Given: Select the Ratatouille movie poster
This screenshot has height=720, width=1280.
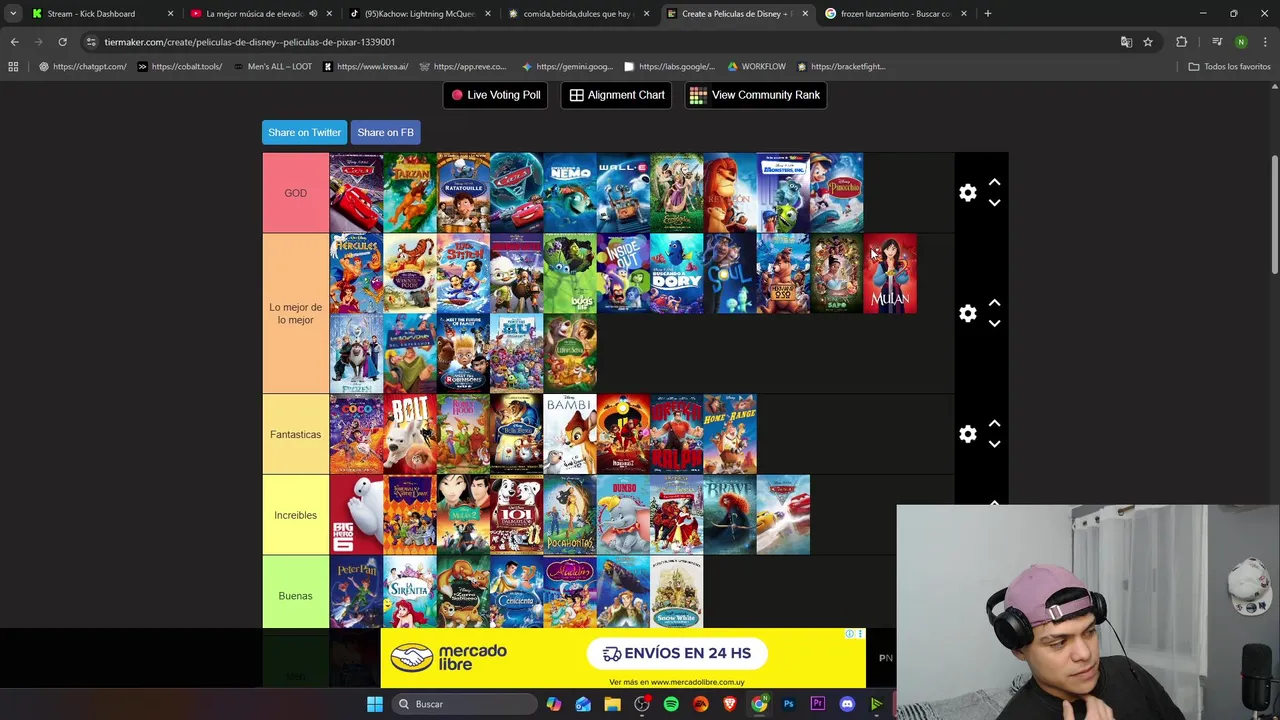Looking at the screenshot, I should pyautogui.click(x=463, y=193).
